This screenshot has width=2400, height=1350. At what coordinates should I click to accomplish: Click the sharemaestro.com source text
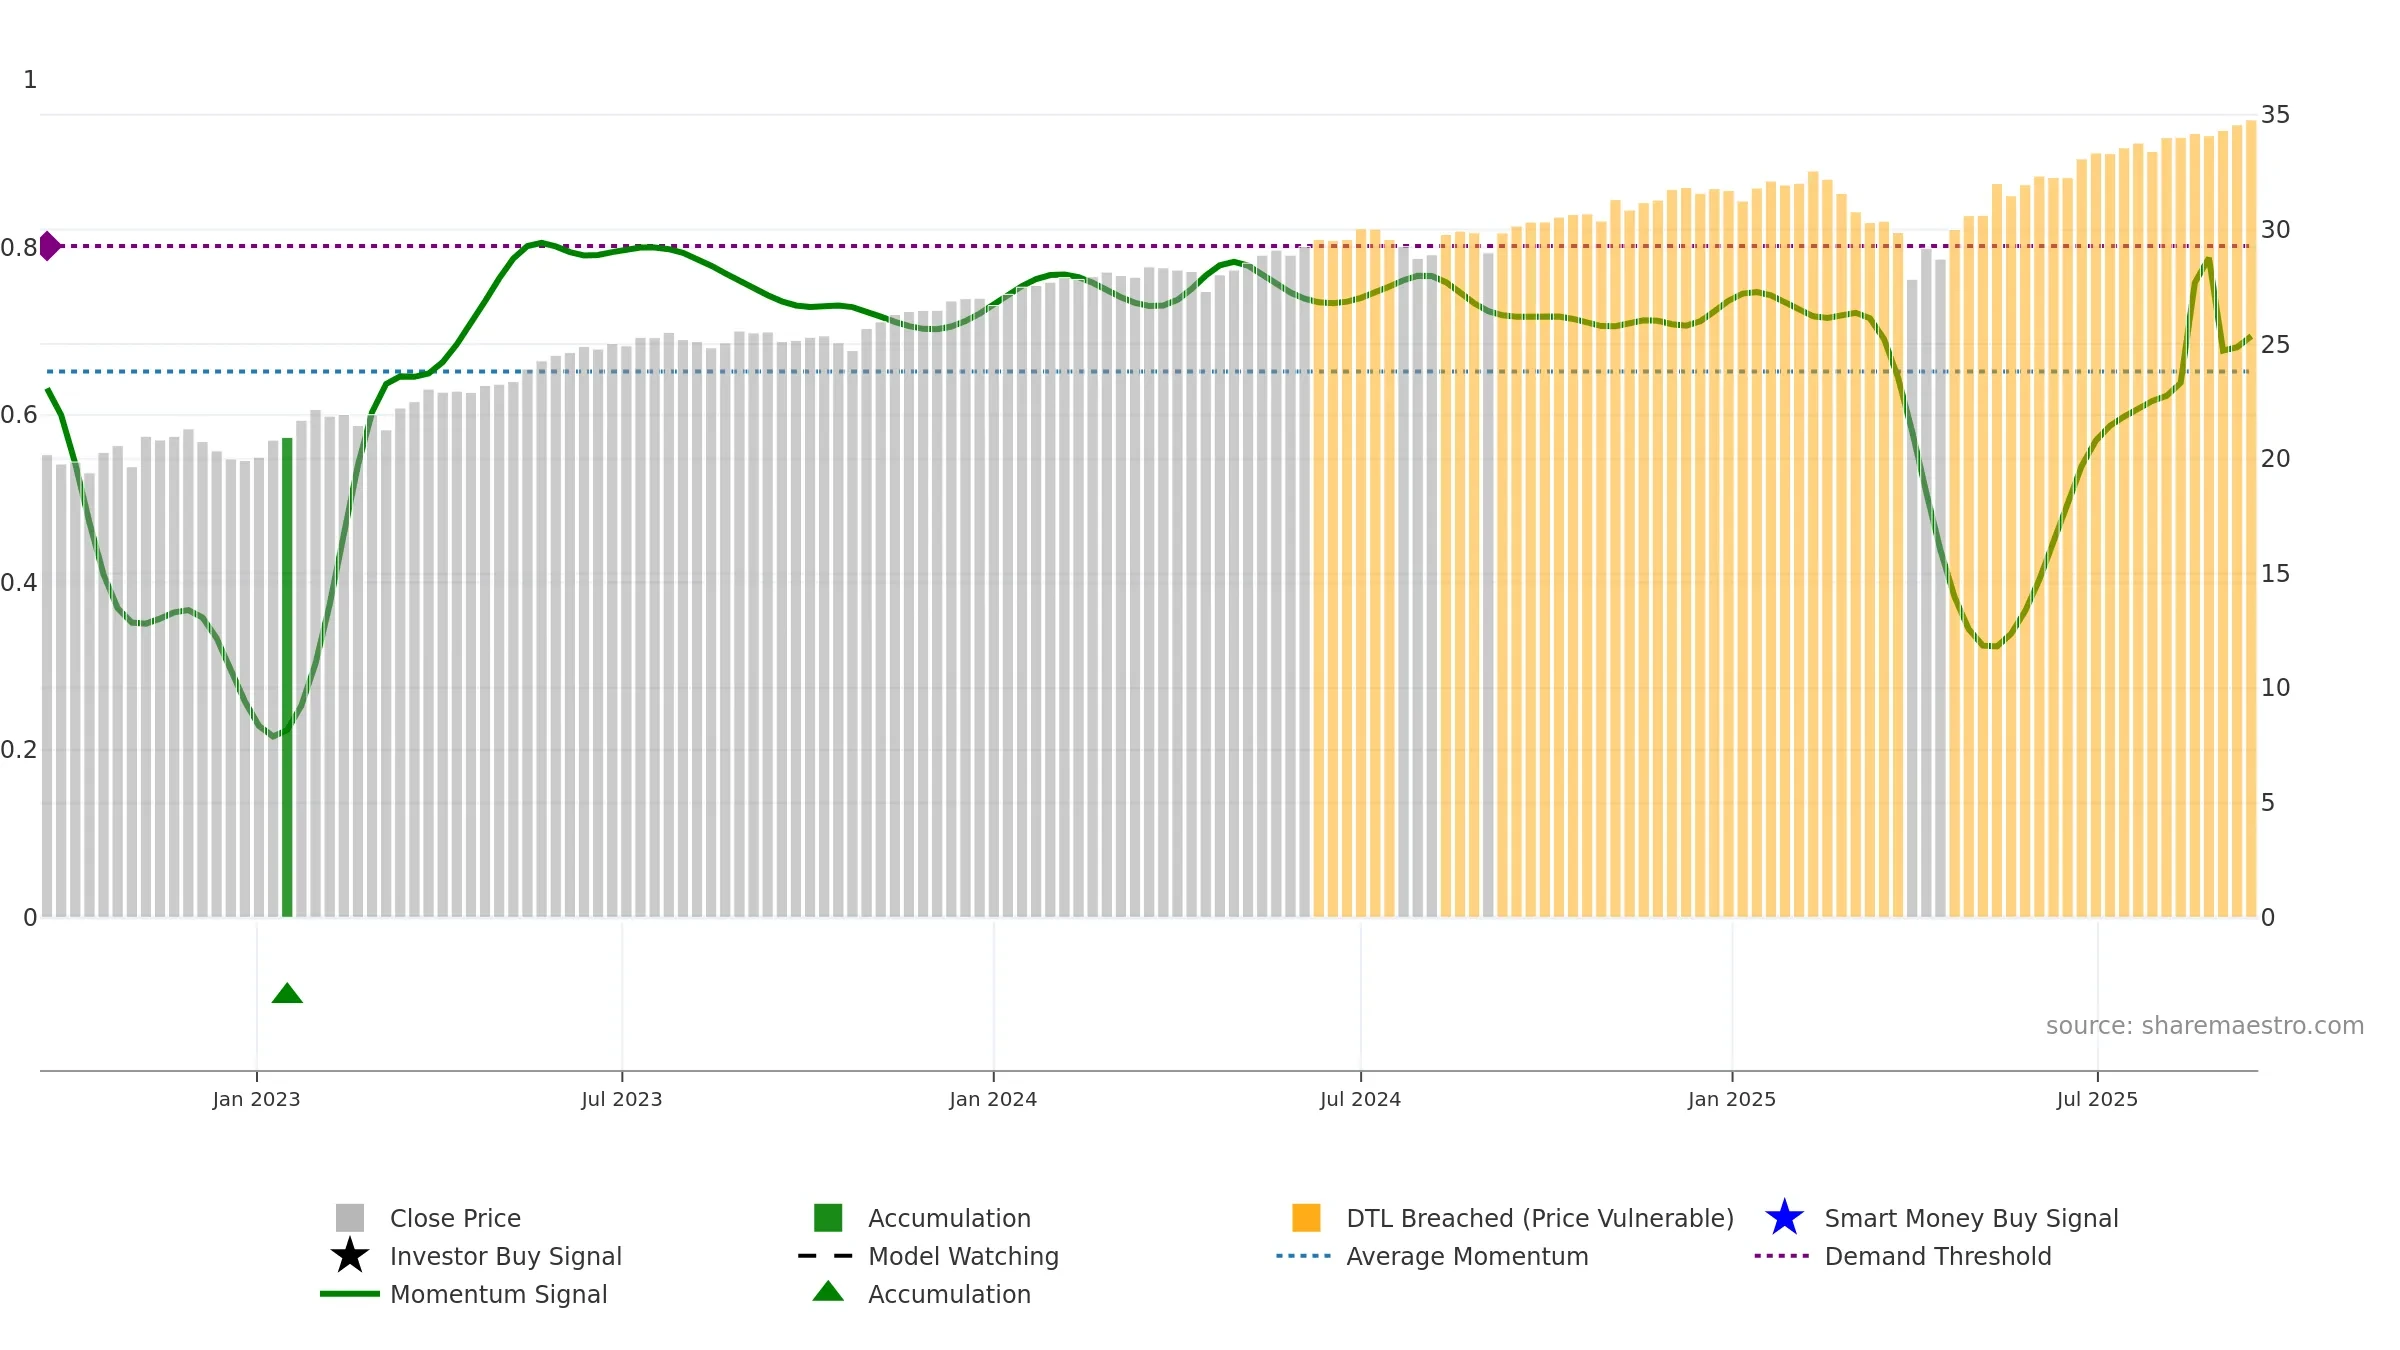[2205, 1026]
